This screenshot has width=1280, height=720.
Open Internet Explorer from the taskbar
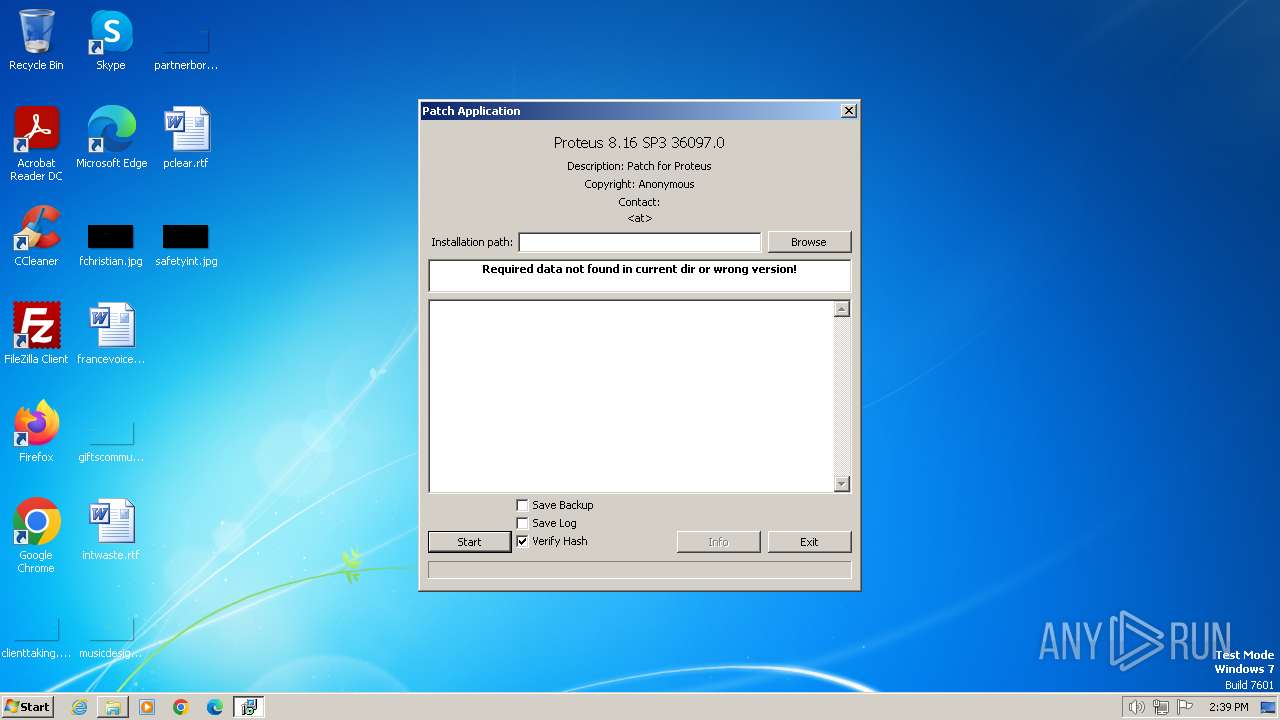(x=79, y=707)
